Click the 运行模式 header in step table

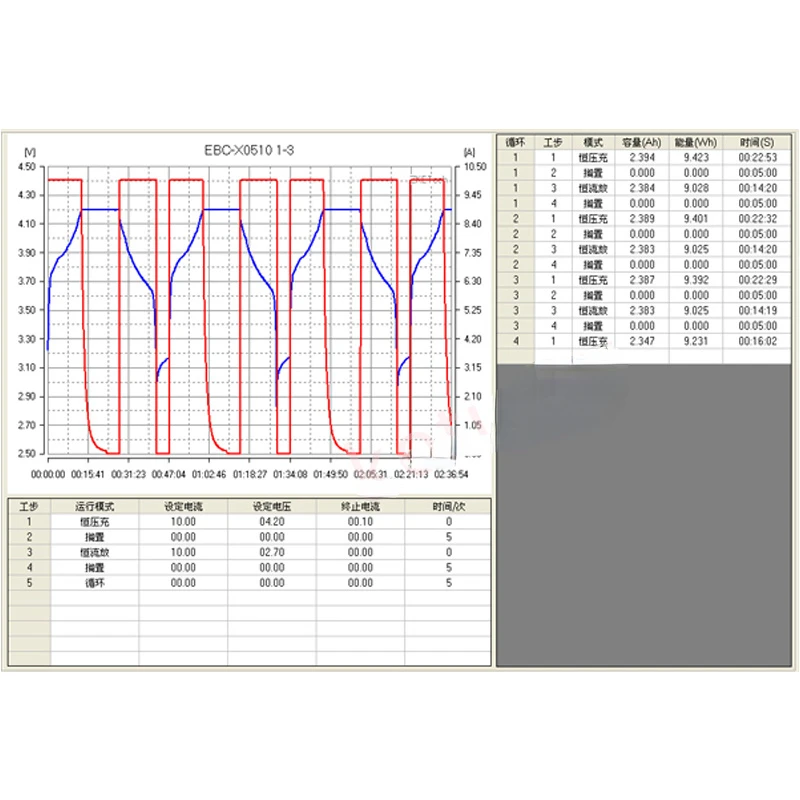94,507
